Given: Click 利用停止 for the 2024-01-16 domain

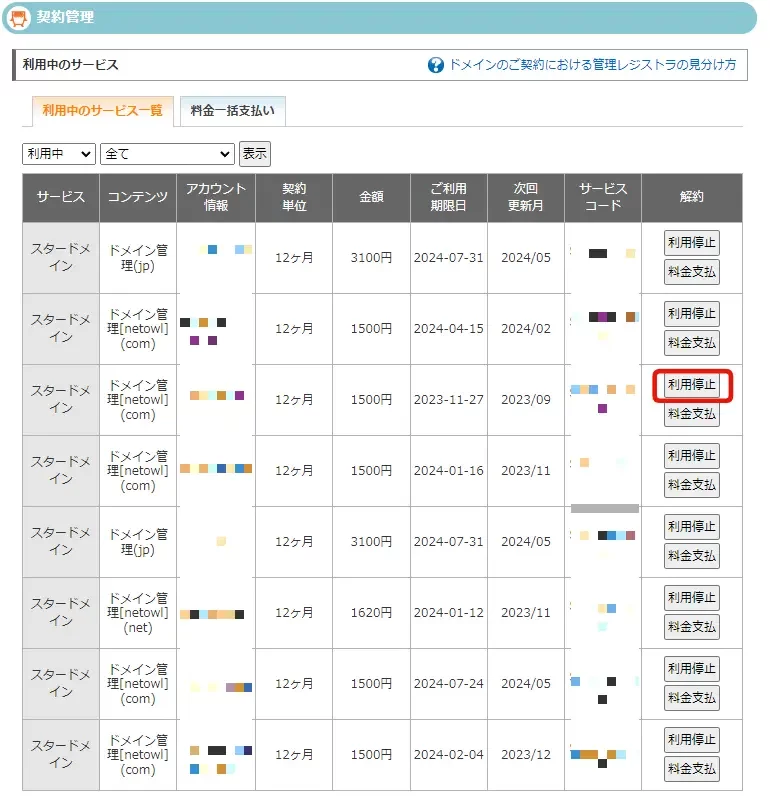Looking at the screenshot, I should click(x=692, y=456).
